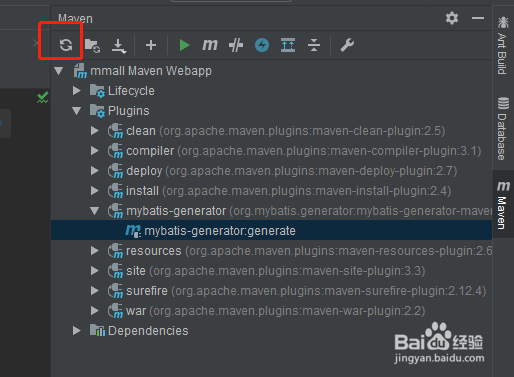Open Execute Maven Goal with the m icon

point(210,45)
